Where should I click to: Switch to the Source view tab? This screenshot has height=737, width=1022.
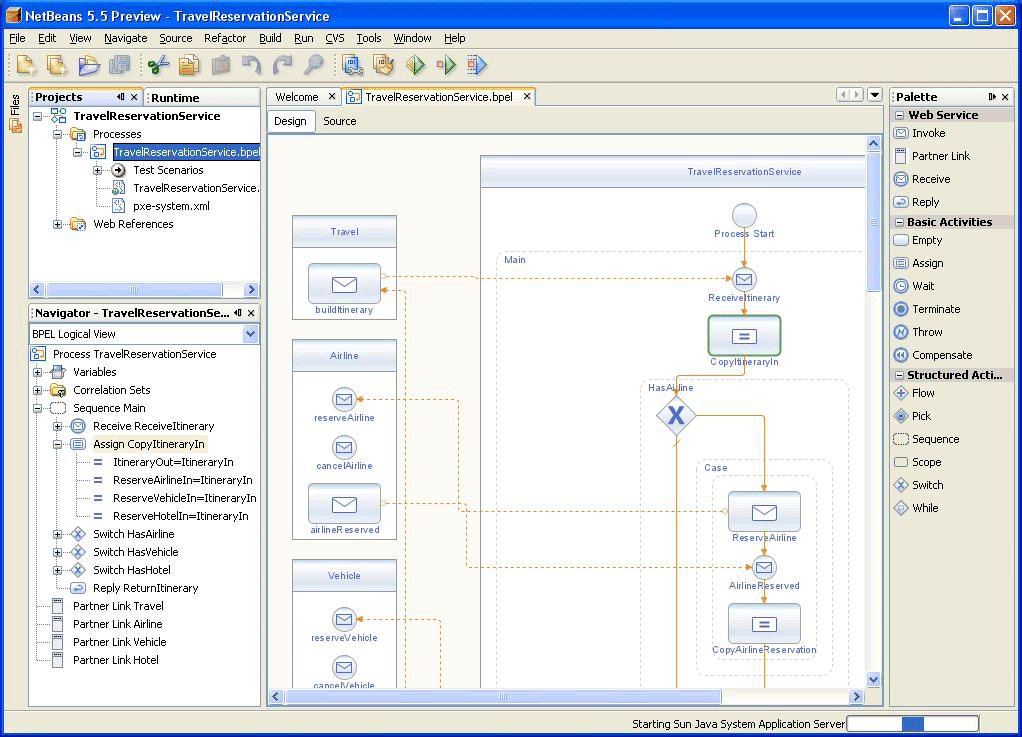(x=340, y=121)
